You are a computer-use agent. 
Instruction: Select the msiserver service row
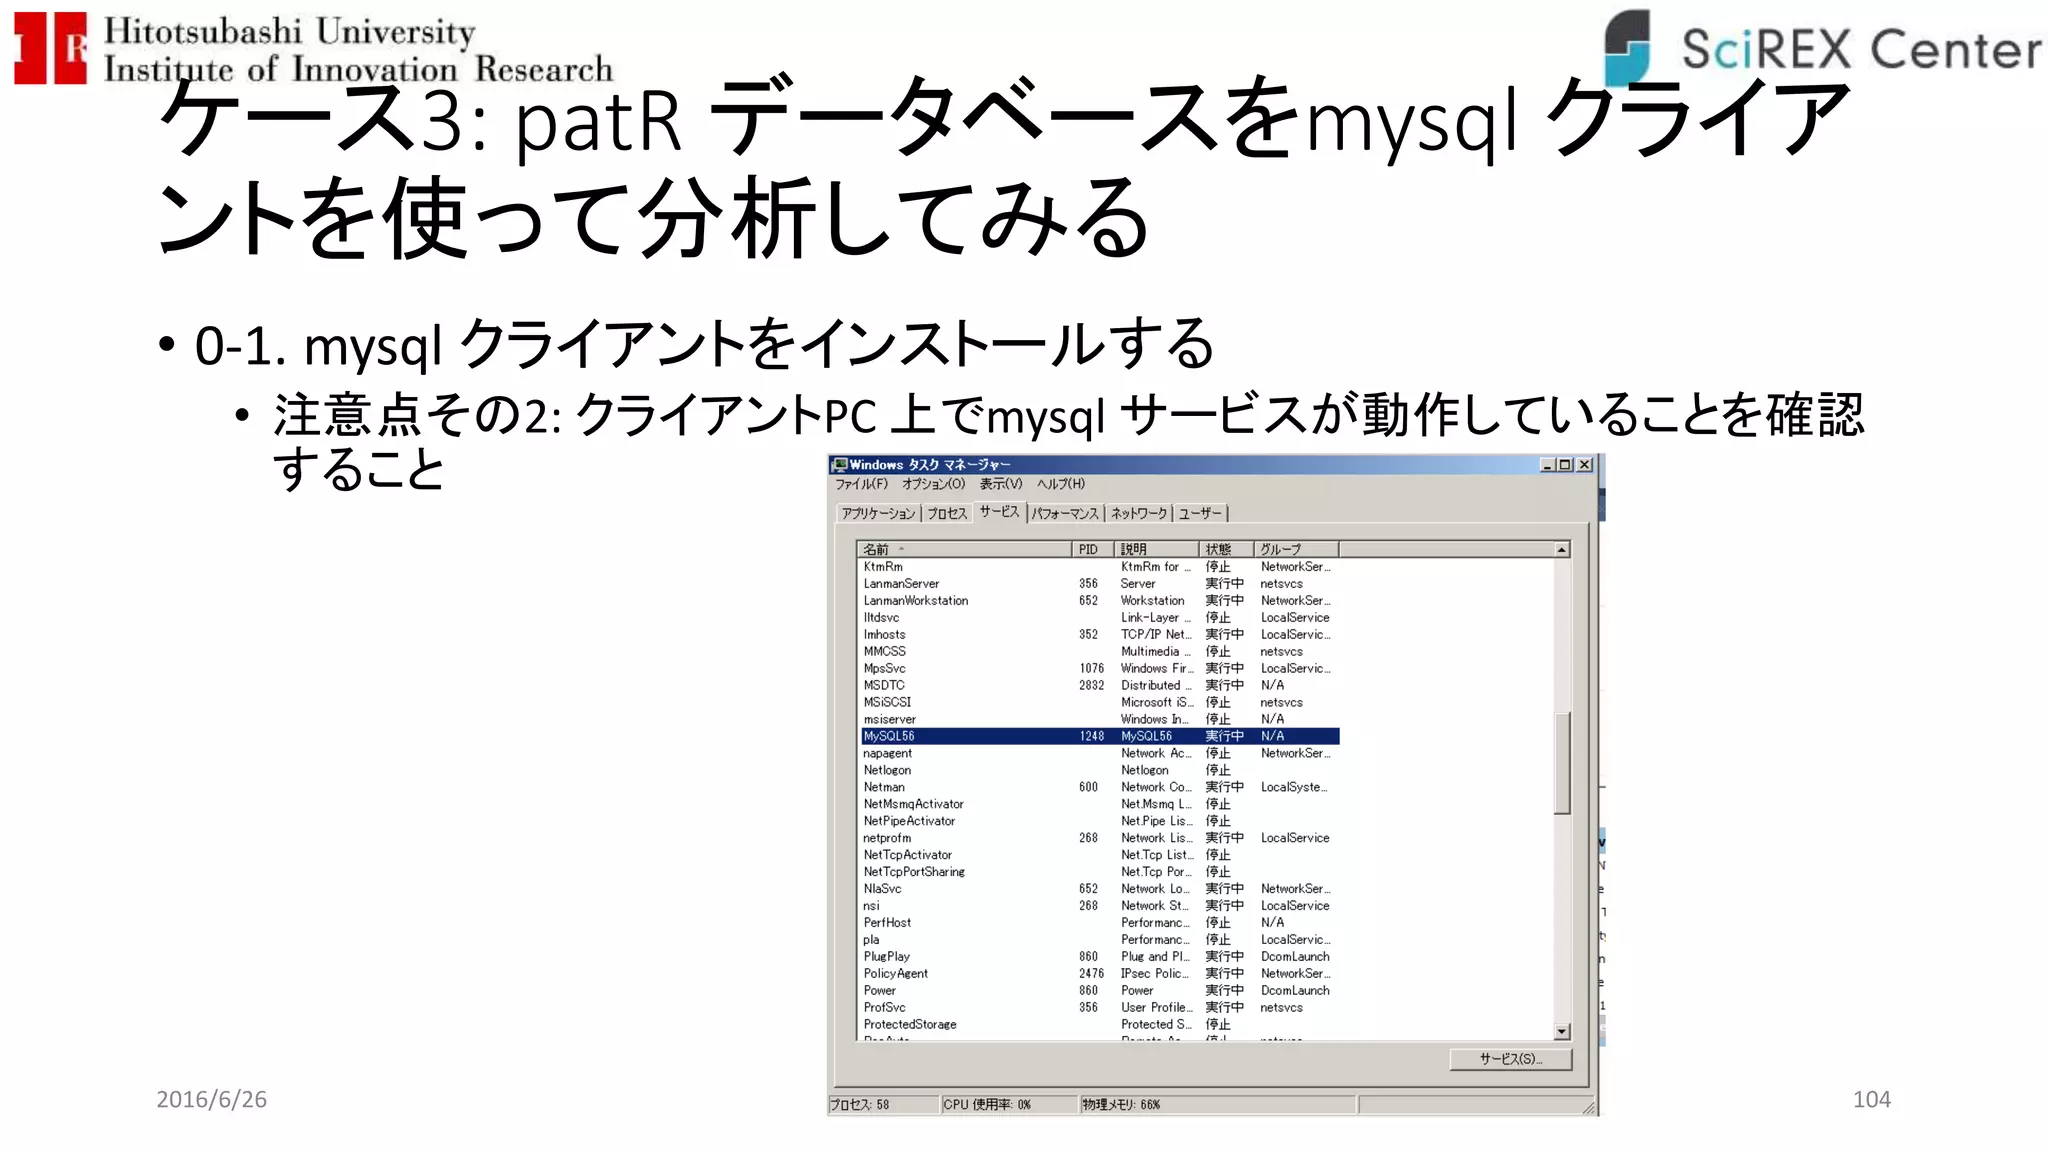[1100, 720]
